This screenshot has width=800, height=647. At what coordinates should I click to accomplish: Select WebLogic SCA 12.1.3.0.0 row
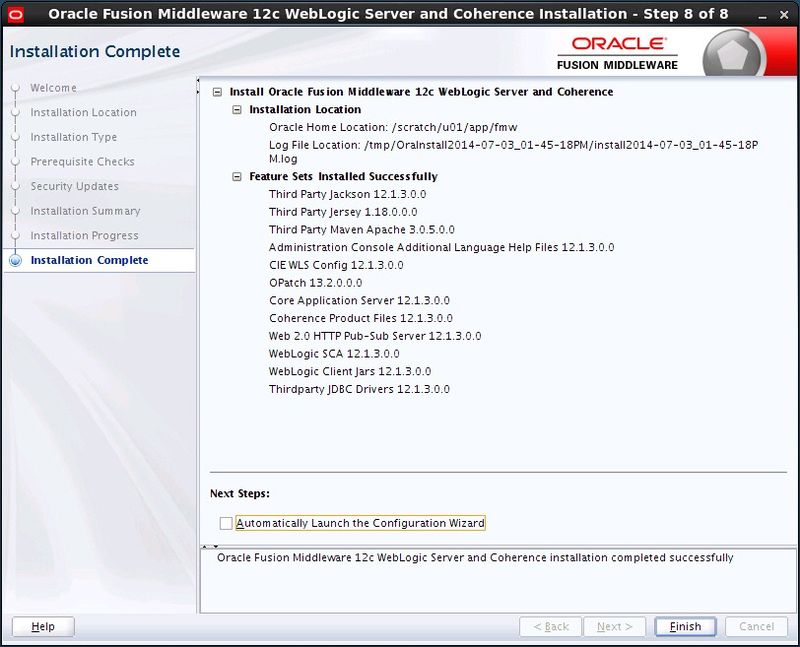[334, 354]
